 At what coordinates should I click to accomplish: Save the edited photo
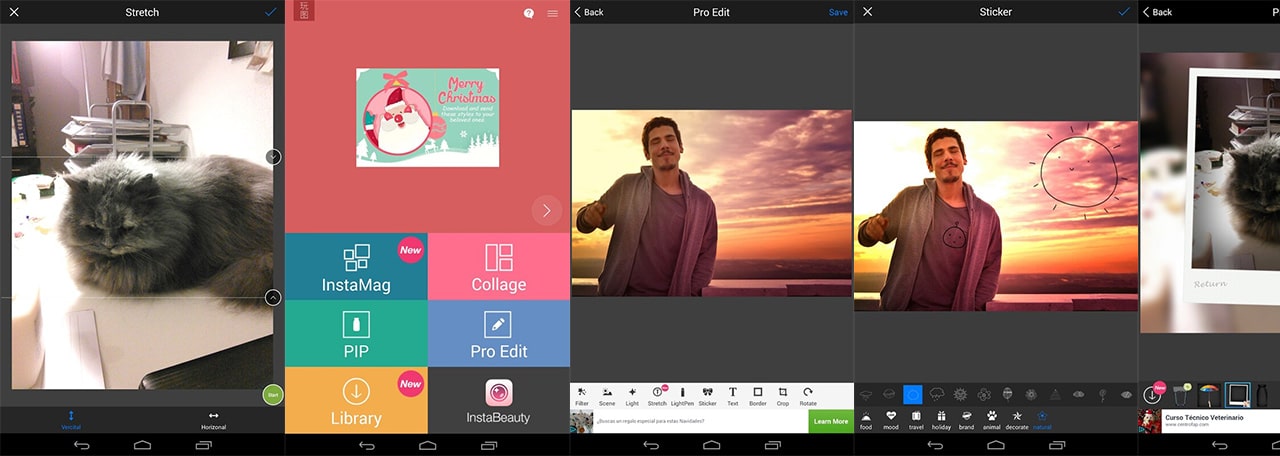point(838,12)
